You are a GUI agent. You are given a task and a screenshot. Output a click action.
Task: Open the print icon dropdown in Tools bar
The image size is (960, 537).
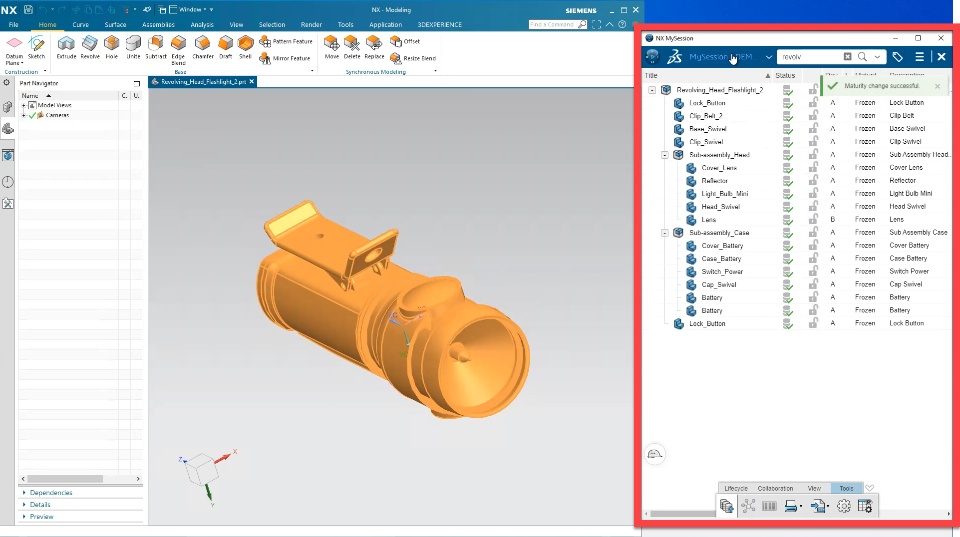click(801, 506)
